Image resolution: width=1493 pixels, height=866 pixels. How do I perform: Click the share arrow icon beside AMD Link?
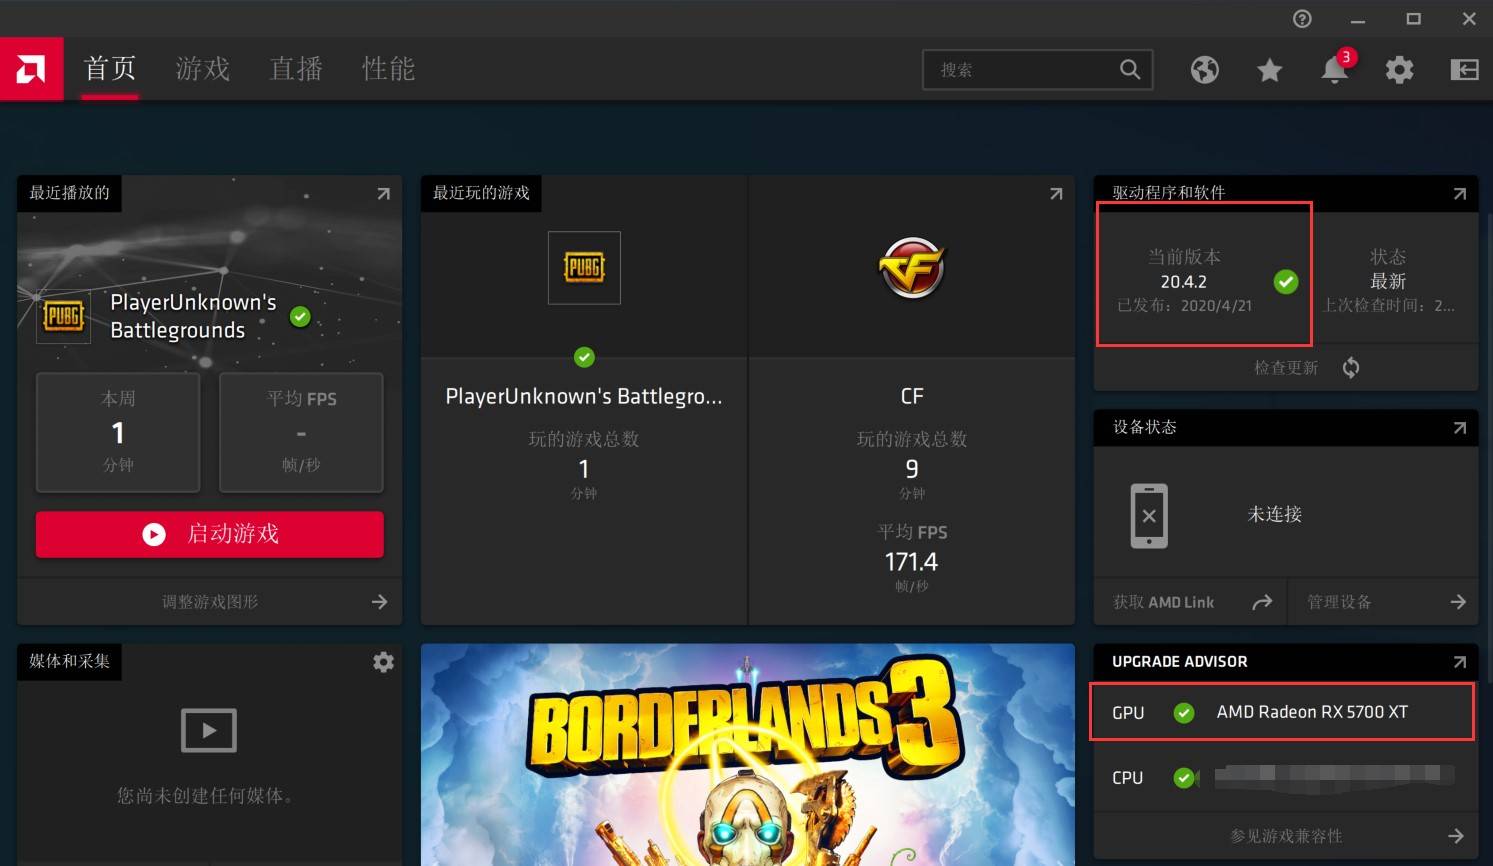pos(1262,602)
